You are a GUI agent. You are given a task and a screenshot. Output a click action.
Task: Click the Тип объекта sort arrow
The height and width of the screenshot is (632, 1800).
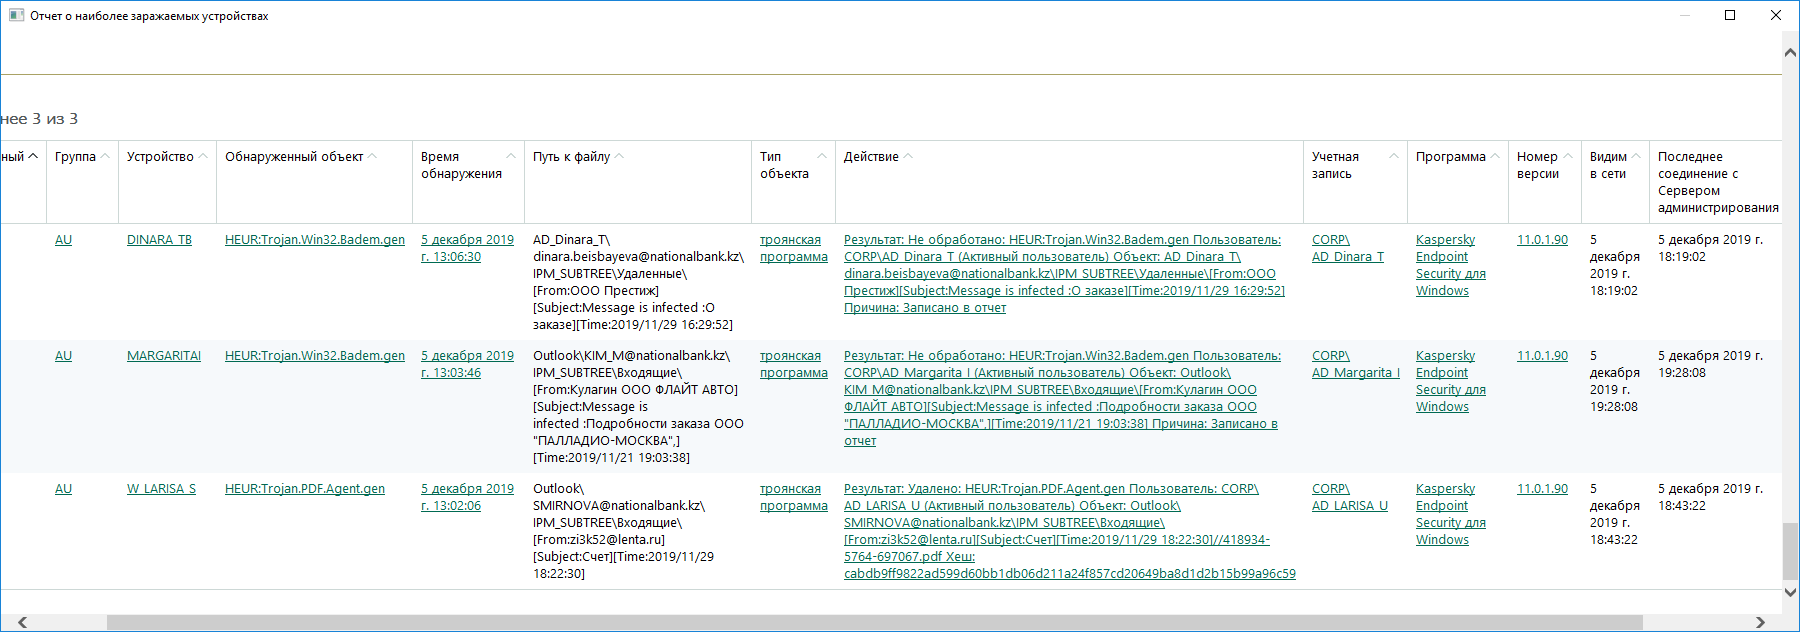pos(822,156)
